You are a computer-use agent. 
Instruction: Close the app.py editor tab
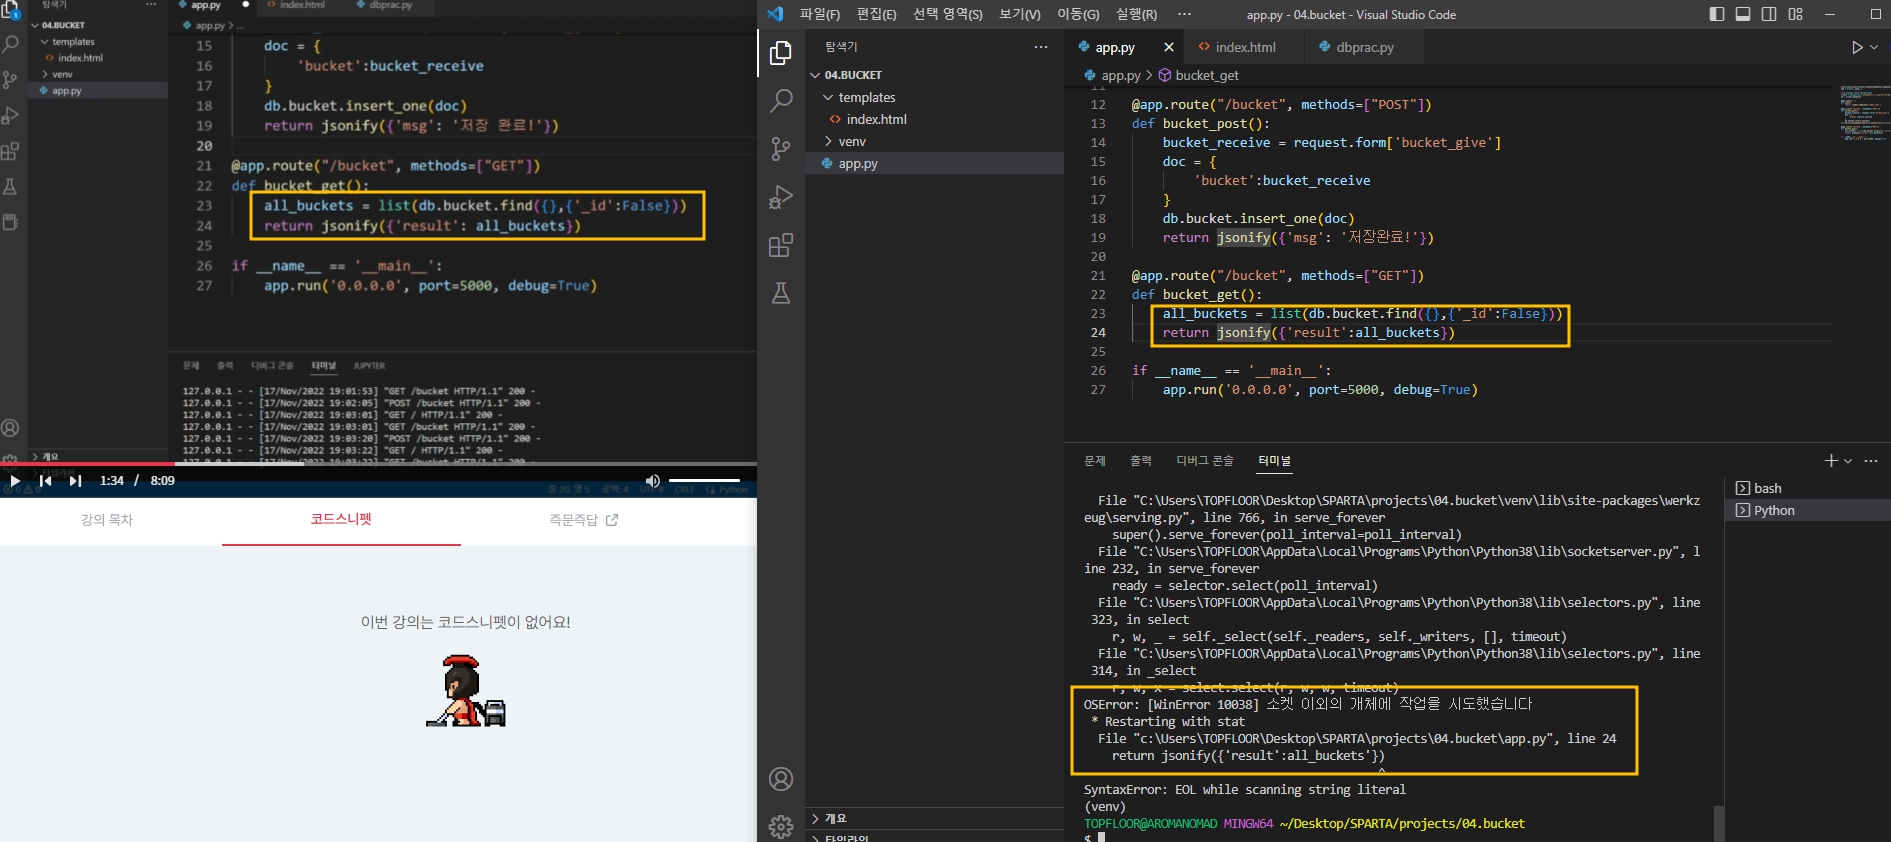tap(1169, 47)
